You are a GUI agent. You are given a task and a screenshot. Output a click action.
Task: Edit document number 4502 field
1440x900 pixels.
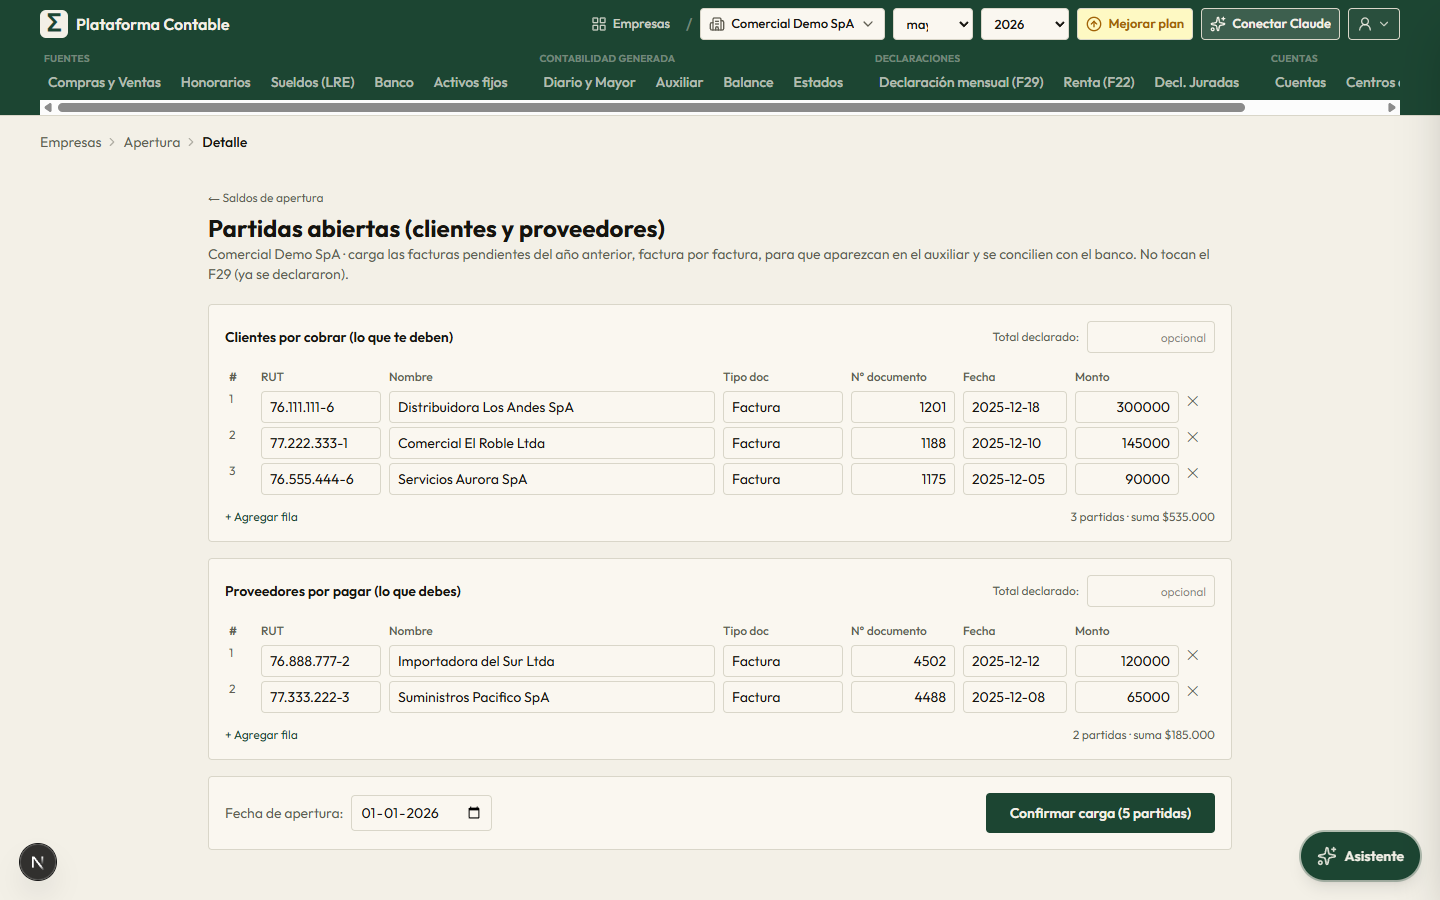(x=903, y=661)
